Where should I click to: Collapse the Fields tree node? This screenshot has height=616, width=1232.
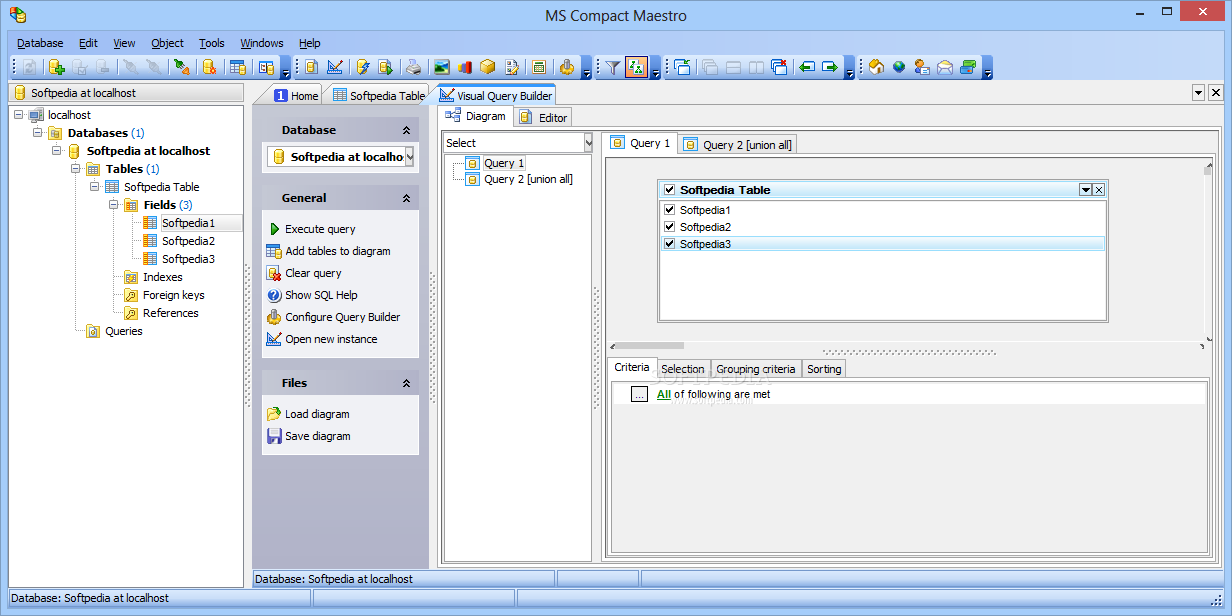coord(114,205)
